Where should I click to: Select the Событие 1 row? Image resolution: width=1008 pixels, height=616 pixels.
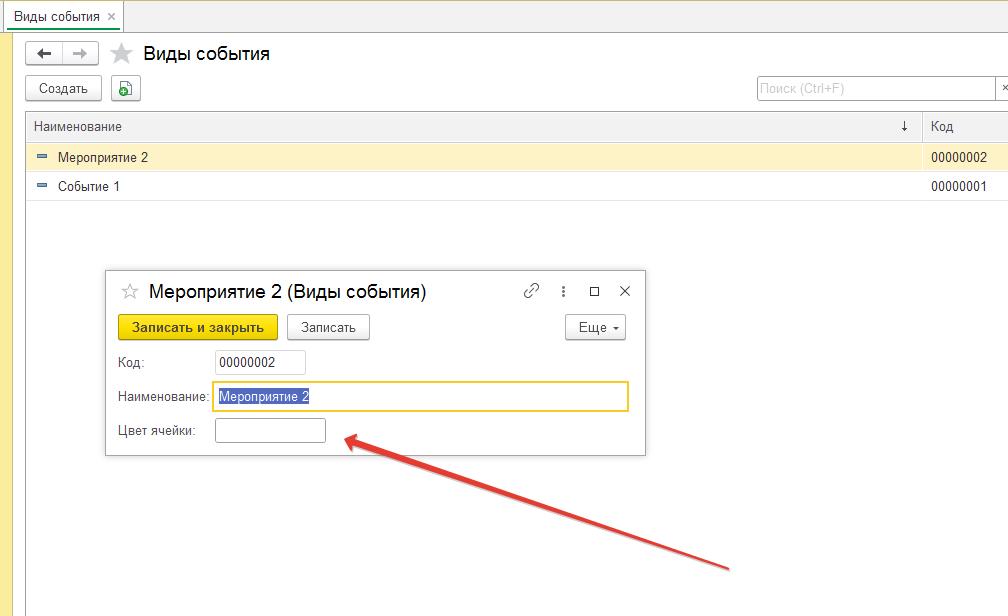click(x=89, y=187)
